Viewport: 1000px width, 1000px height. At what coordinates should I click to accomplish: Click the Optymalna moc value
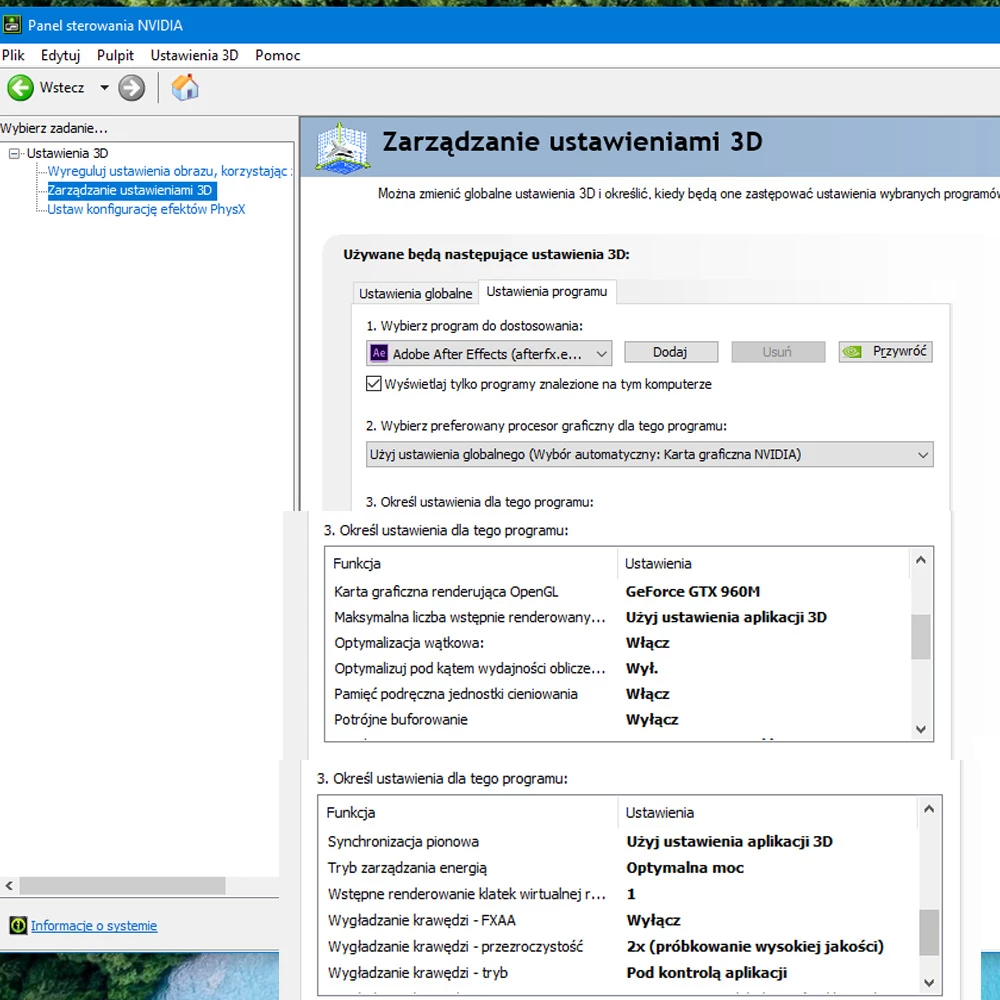[685, 867]
